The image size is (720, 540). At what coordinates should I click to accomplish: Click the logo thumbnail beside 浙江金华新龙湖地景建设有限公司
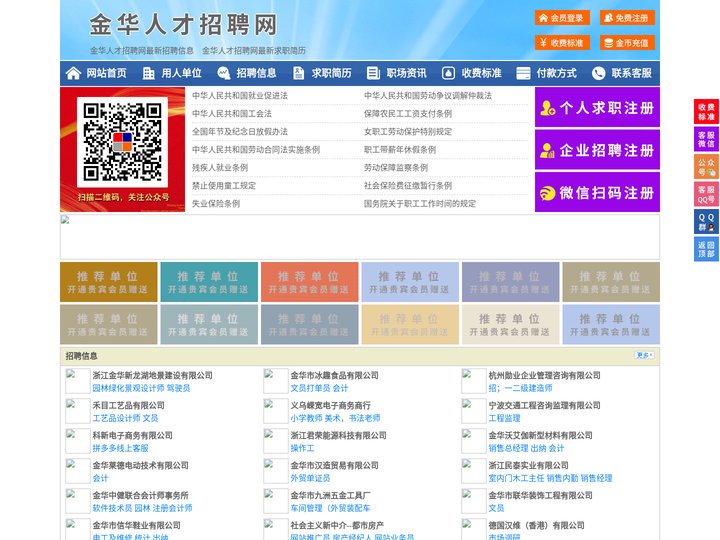click(x=77, y=381)
